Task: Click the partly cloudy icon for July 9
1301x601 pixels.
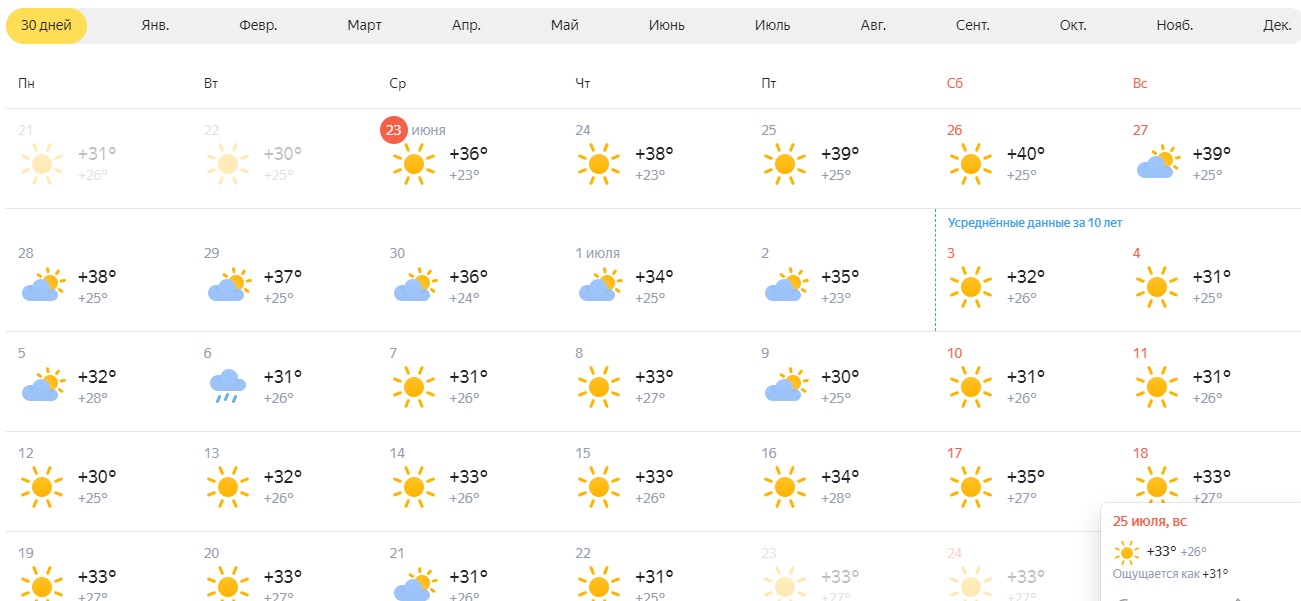Action: tap(785, 386)
